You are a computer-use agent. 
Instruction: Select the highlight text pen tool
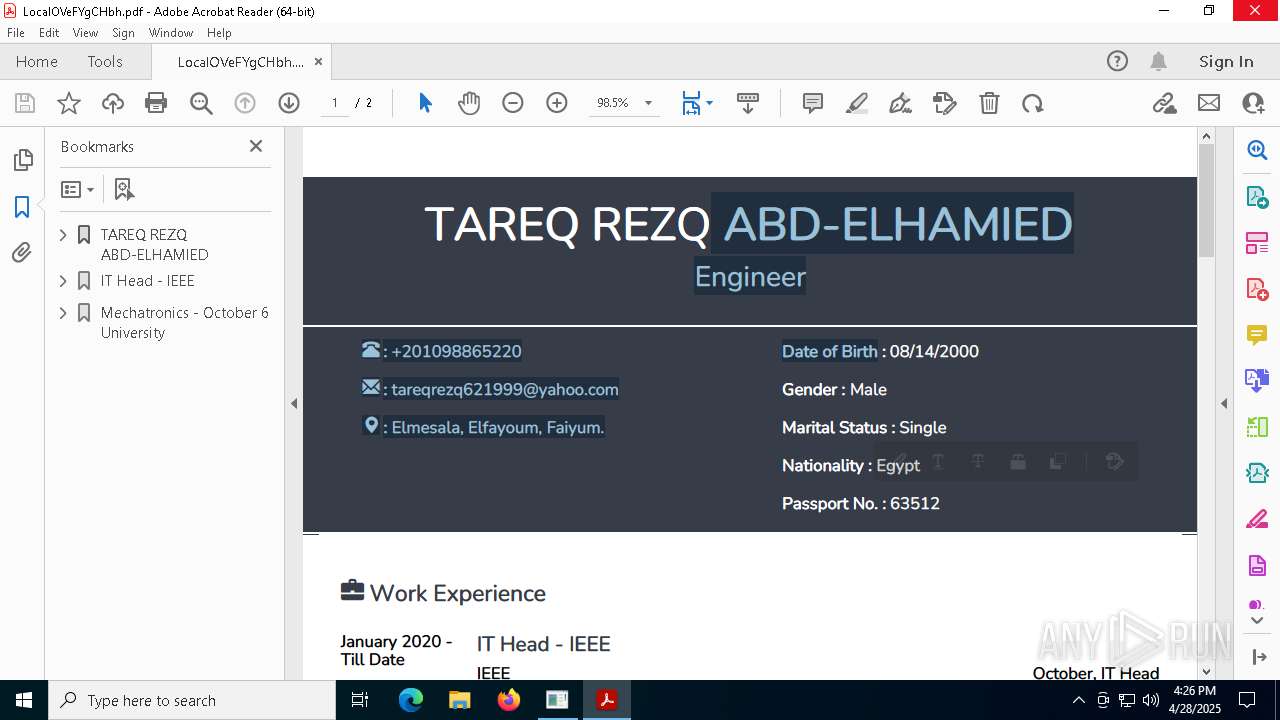(857, 103)
